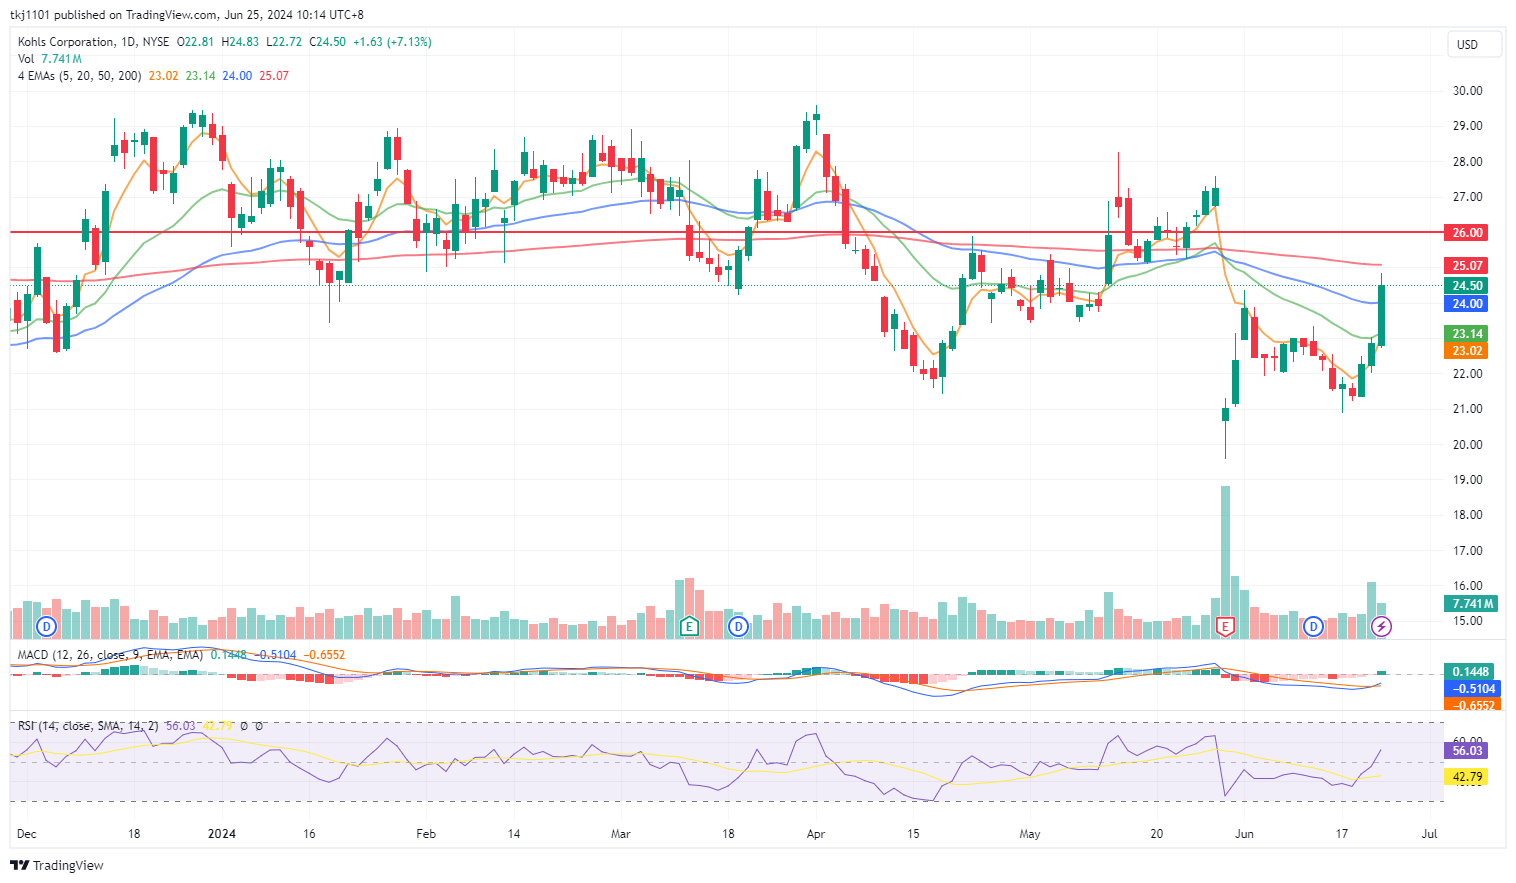Image resolution: width=1516 pixels, height=883 pixels.
Task: Click the 15.00 price axis label
Action: tap(1467, 621)
